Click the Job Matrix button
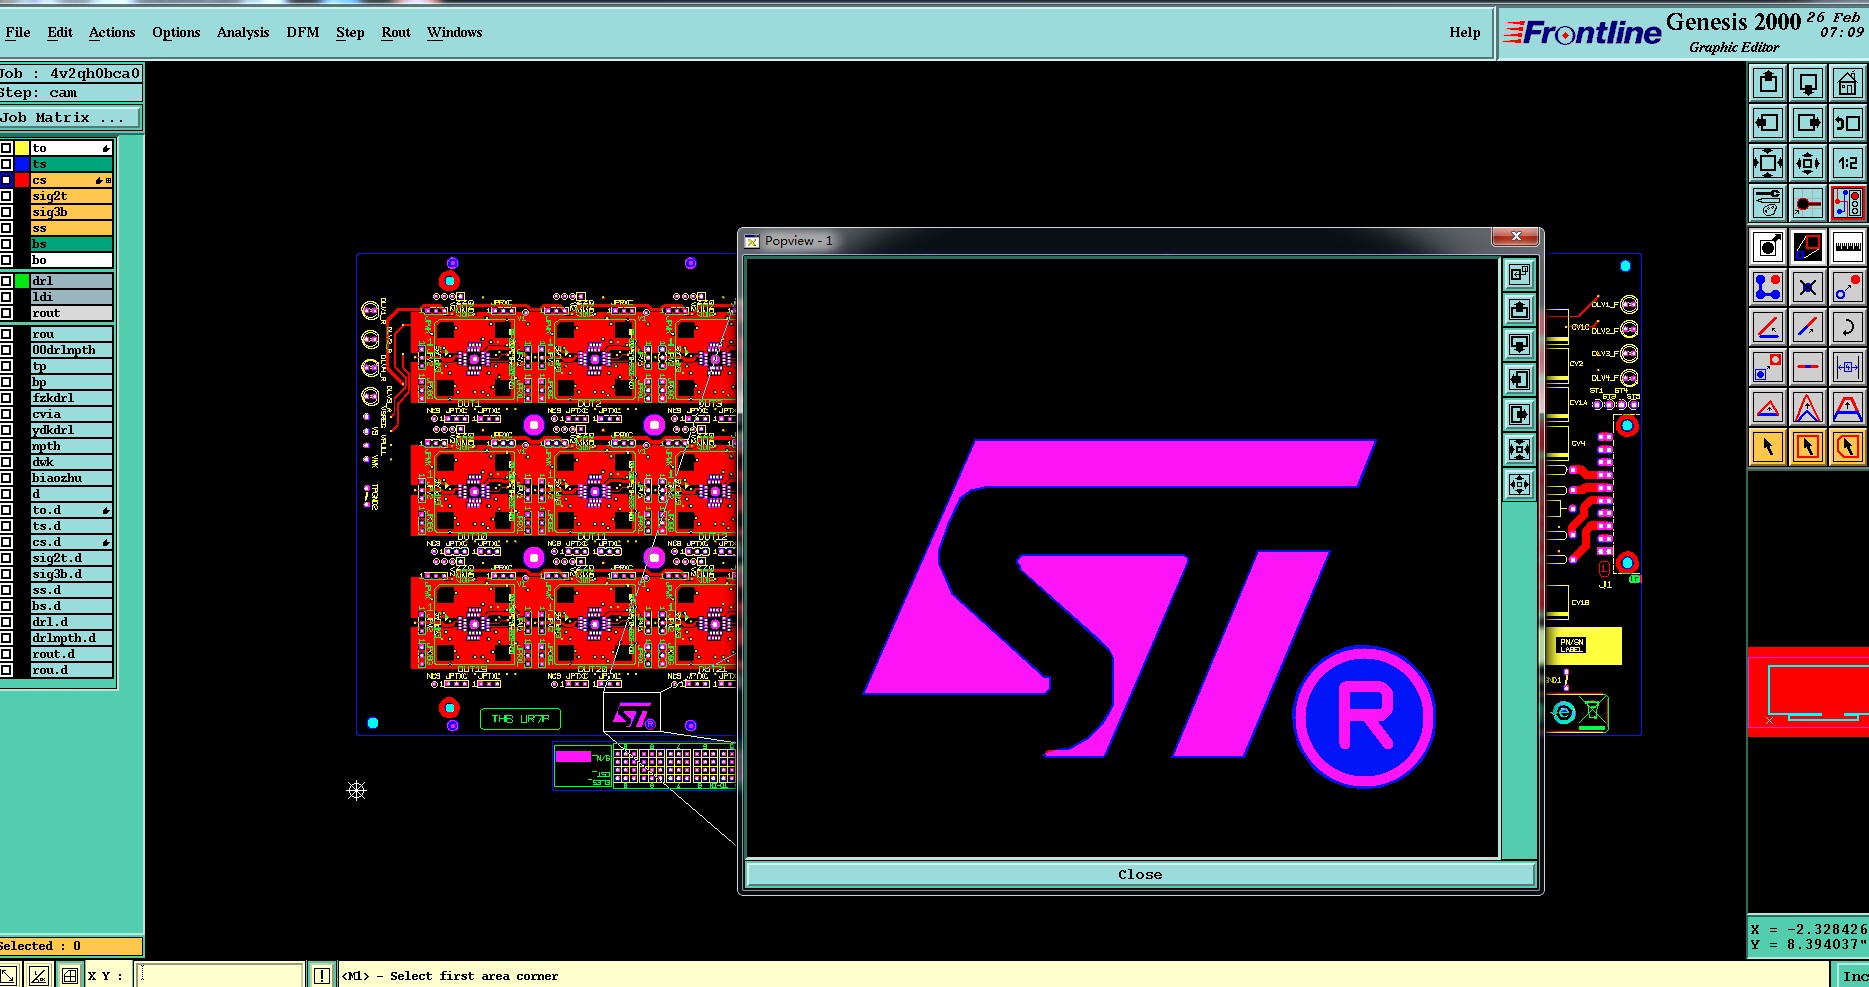This screenshot has width=1869, height=987. (70, 118)
